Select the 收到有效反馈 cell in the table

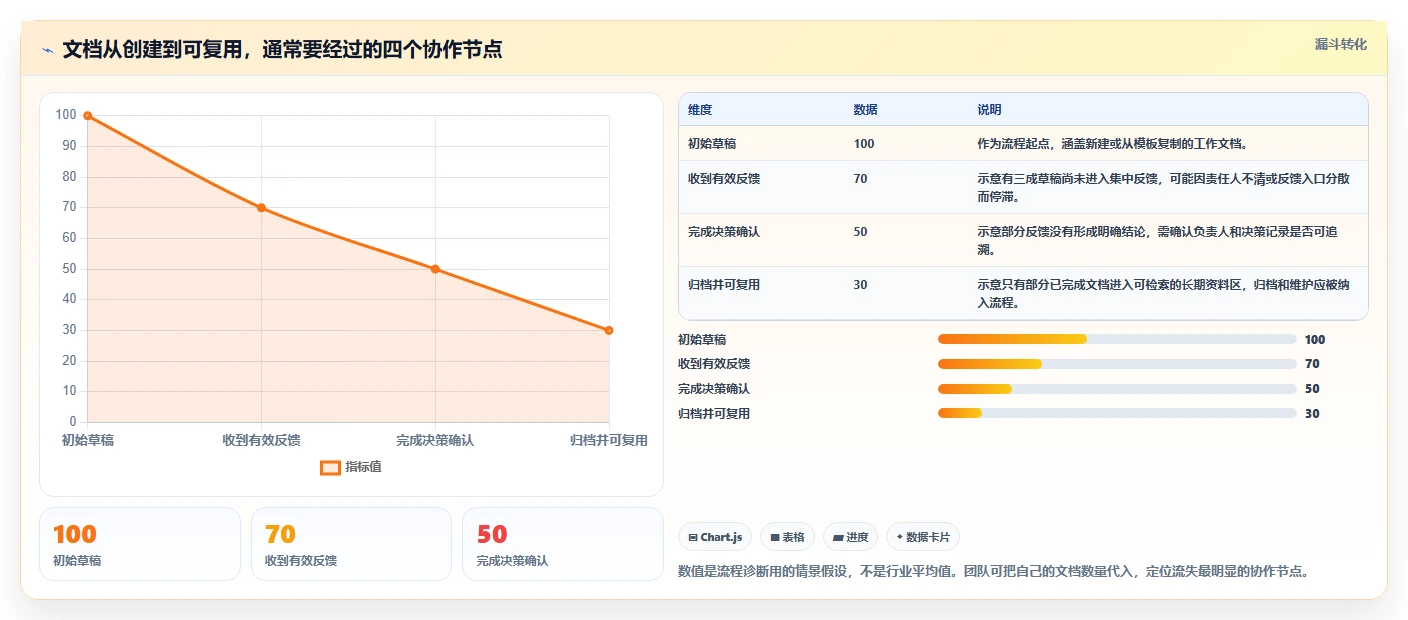(x=724, y=179)
